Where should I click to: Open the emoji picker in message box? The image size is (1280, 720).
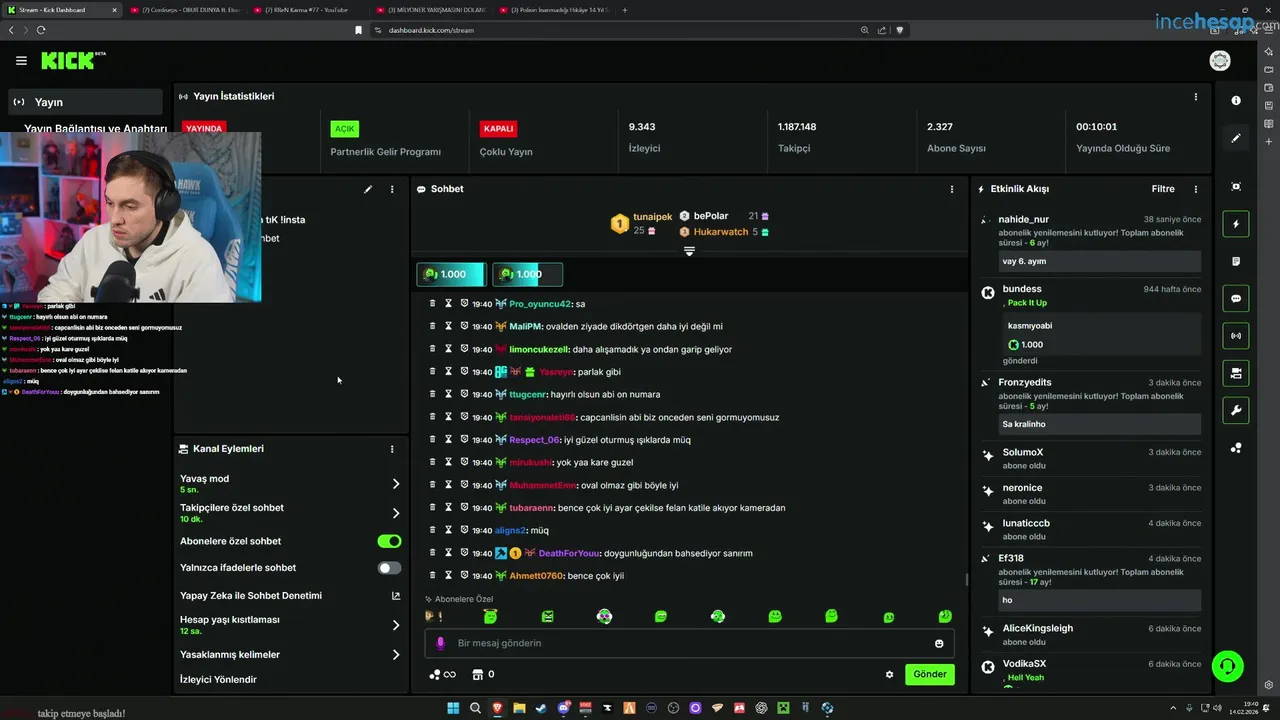(x=939, y=643)
